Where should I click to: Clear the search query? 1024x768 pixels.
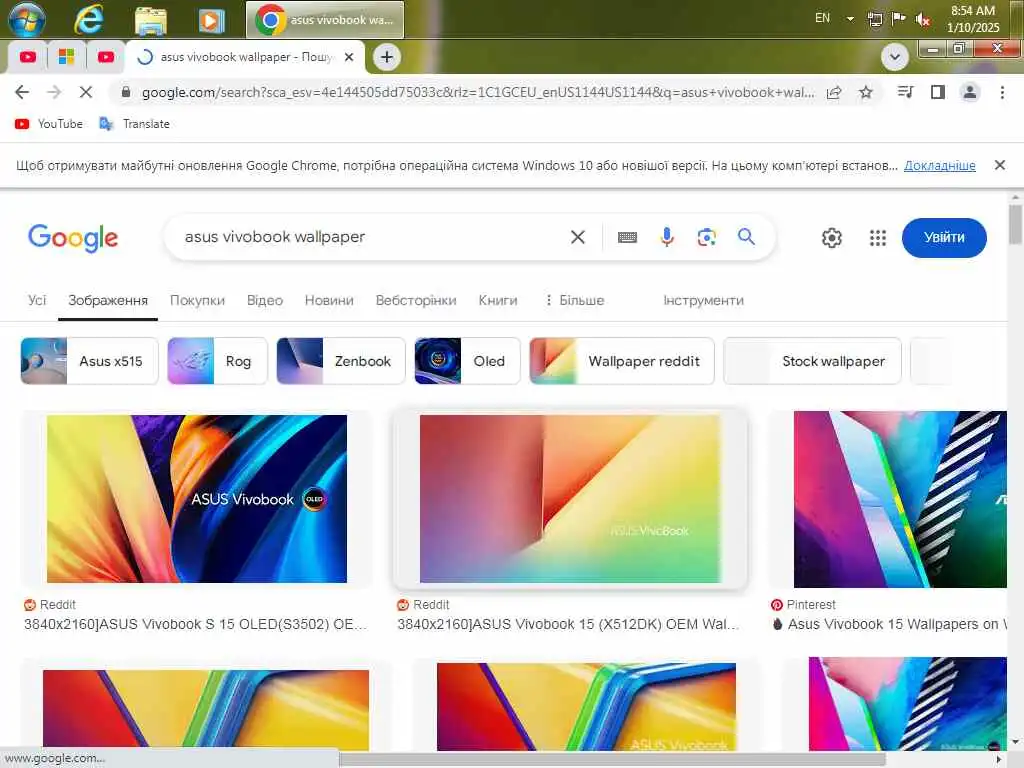578,237
